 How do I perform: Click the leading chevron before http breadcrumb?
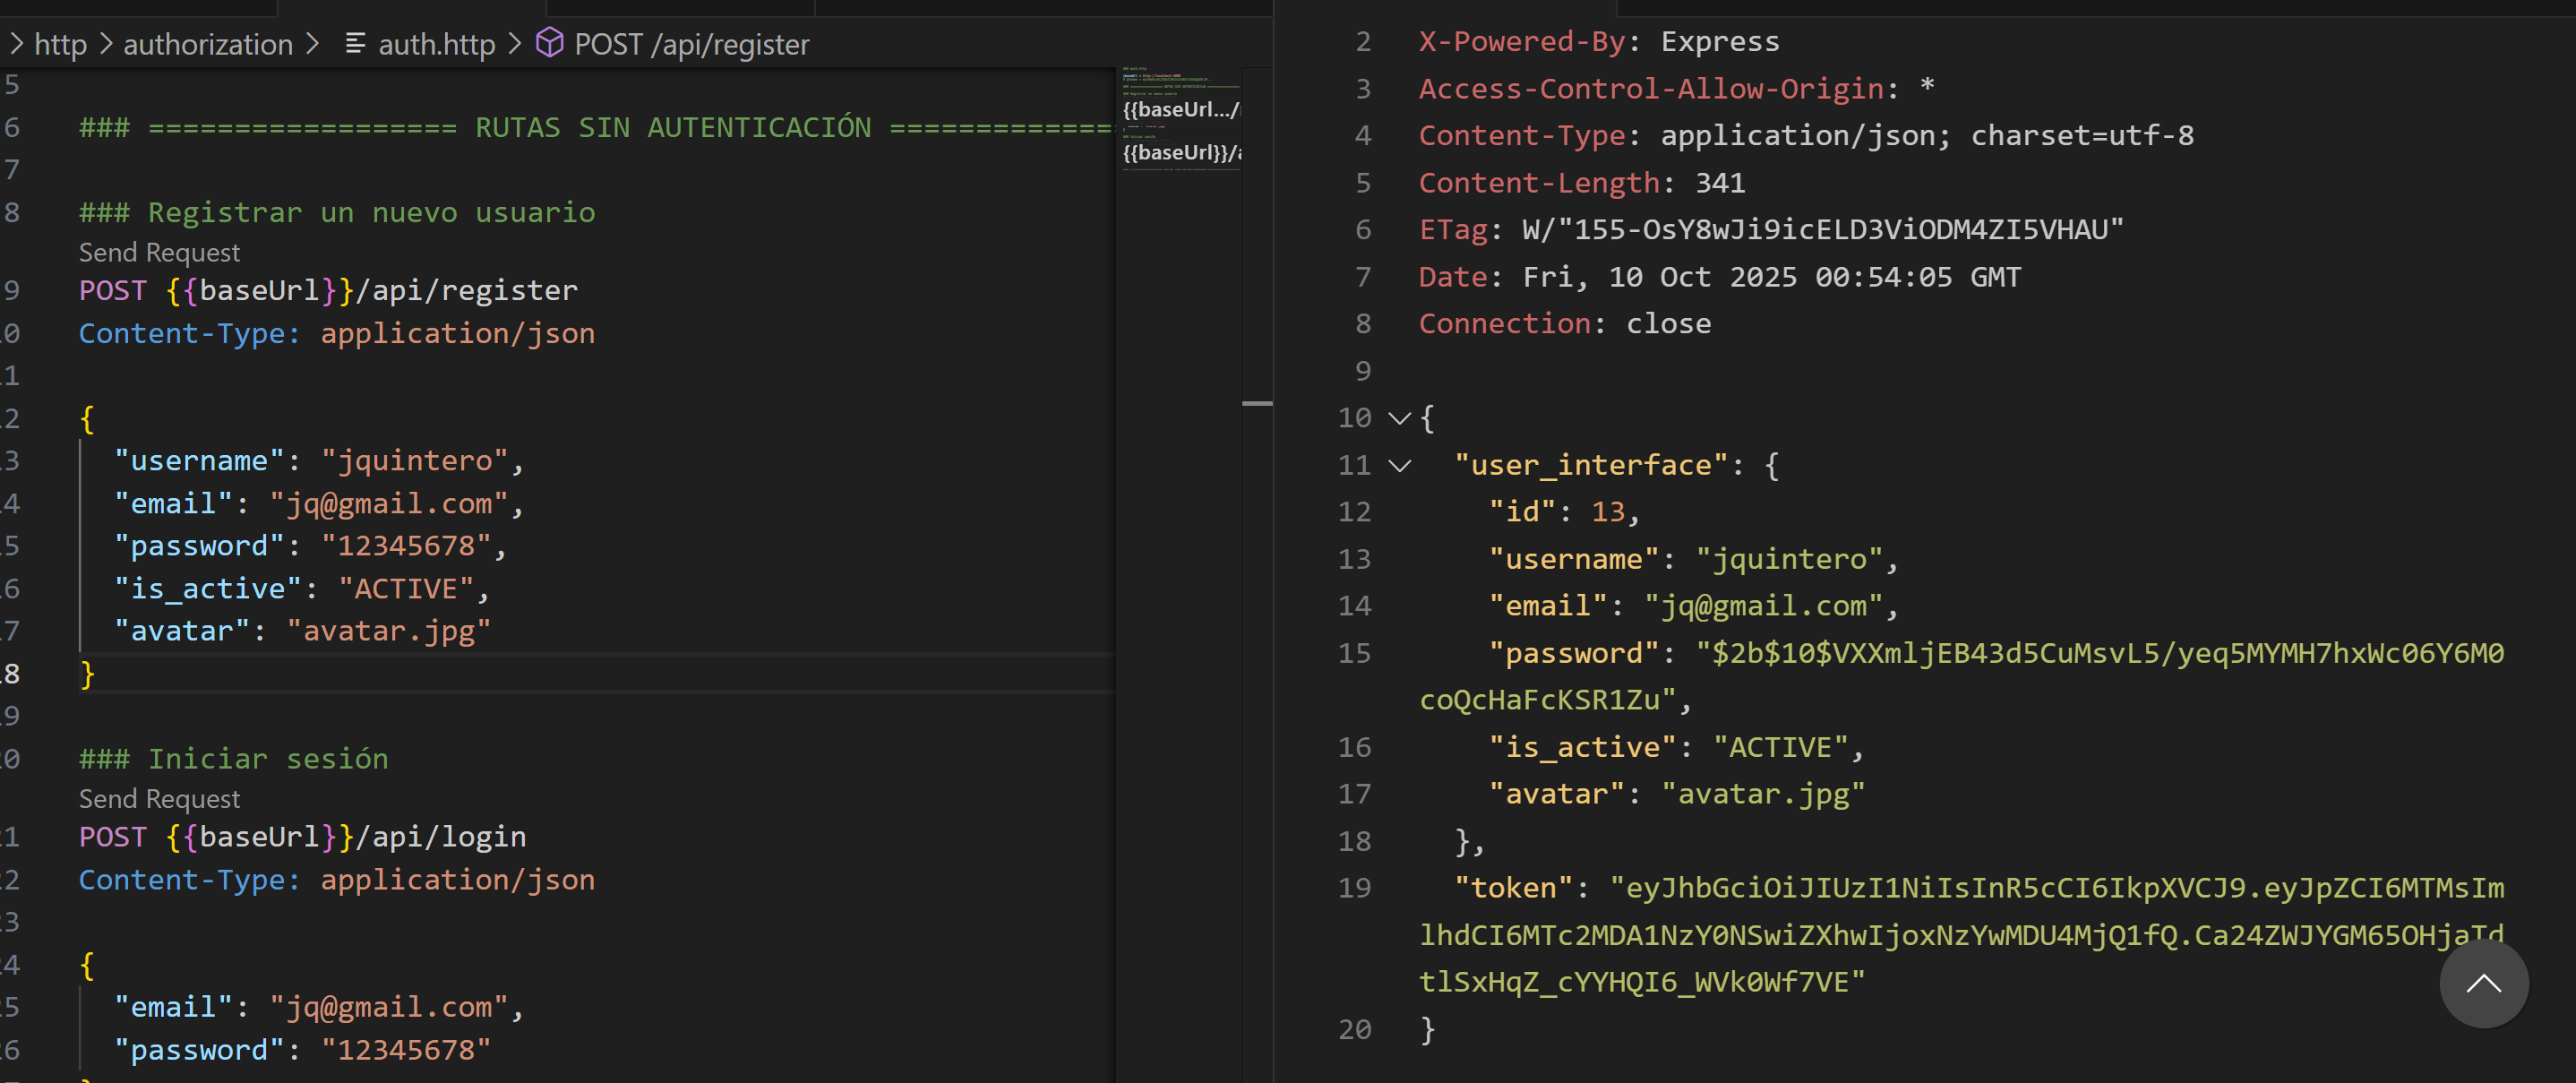16,44
